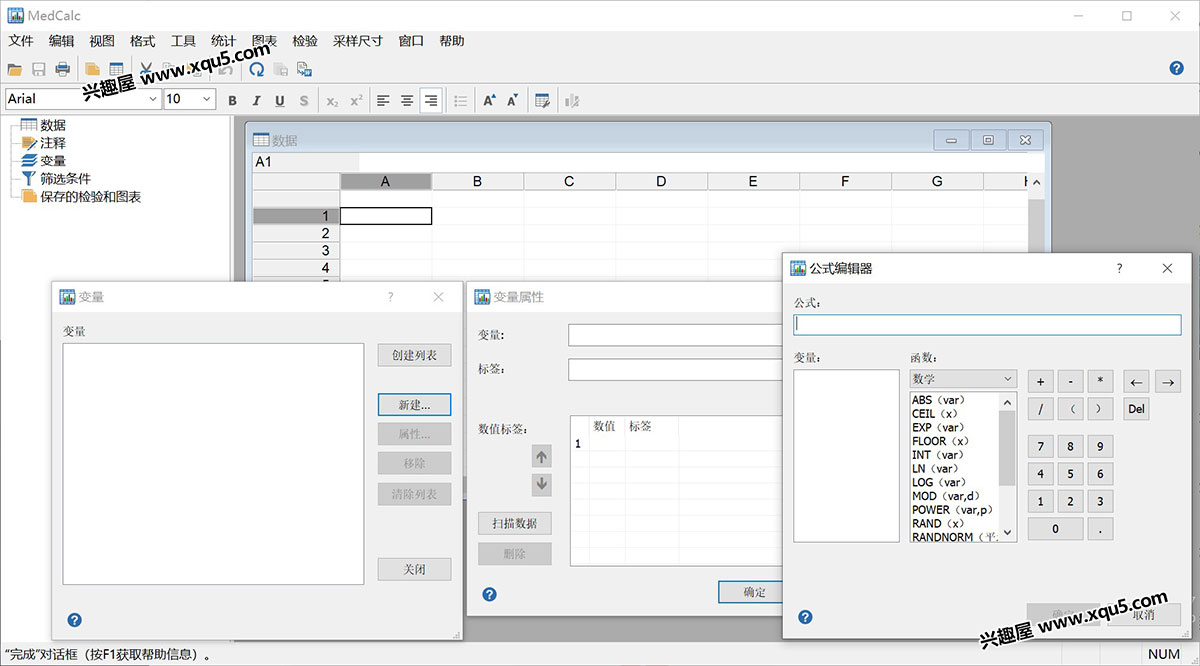Open the Arial font name dropdown
Viewport: 1200px width, 666px height.
click(x=153, y=99)
